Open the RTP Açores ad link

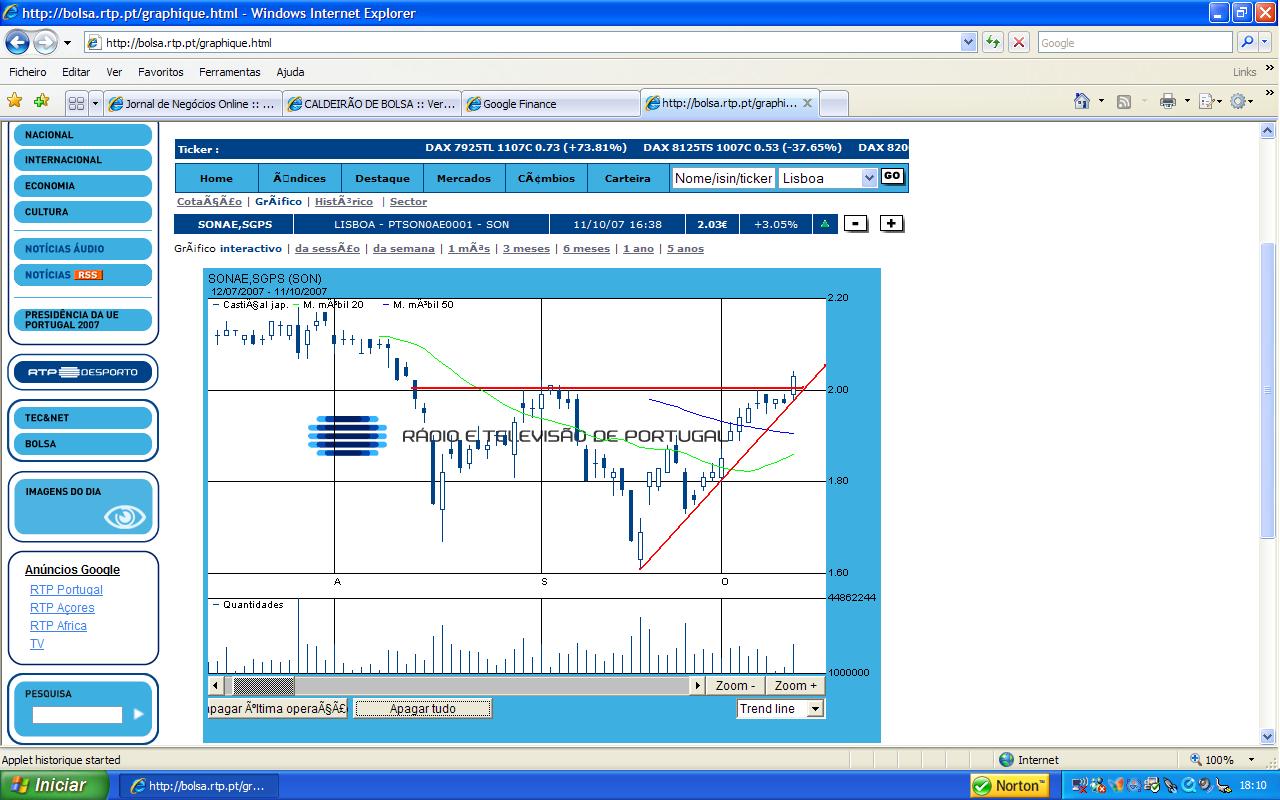pyautogui.click(x=62, y=608)
